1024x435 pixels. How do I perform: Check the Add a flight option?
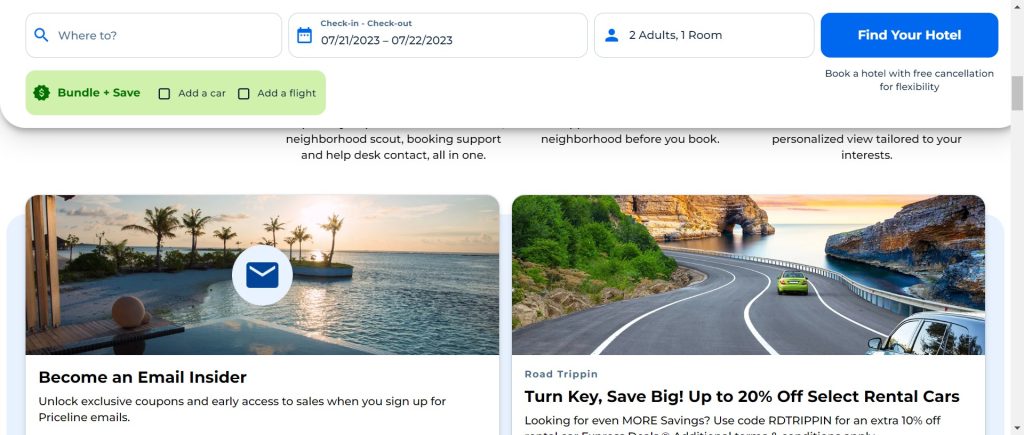click(243, 94)
